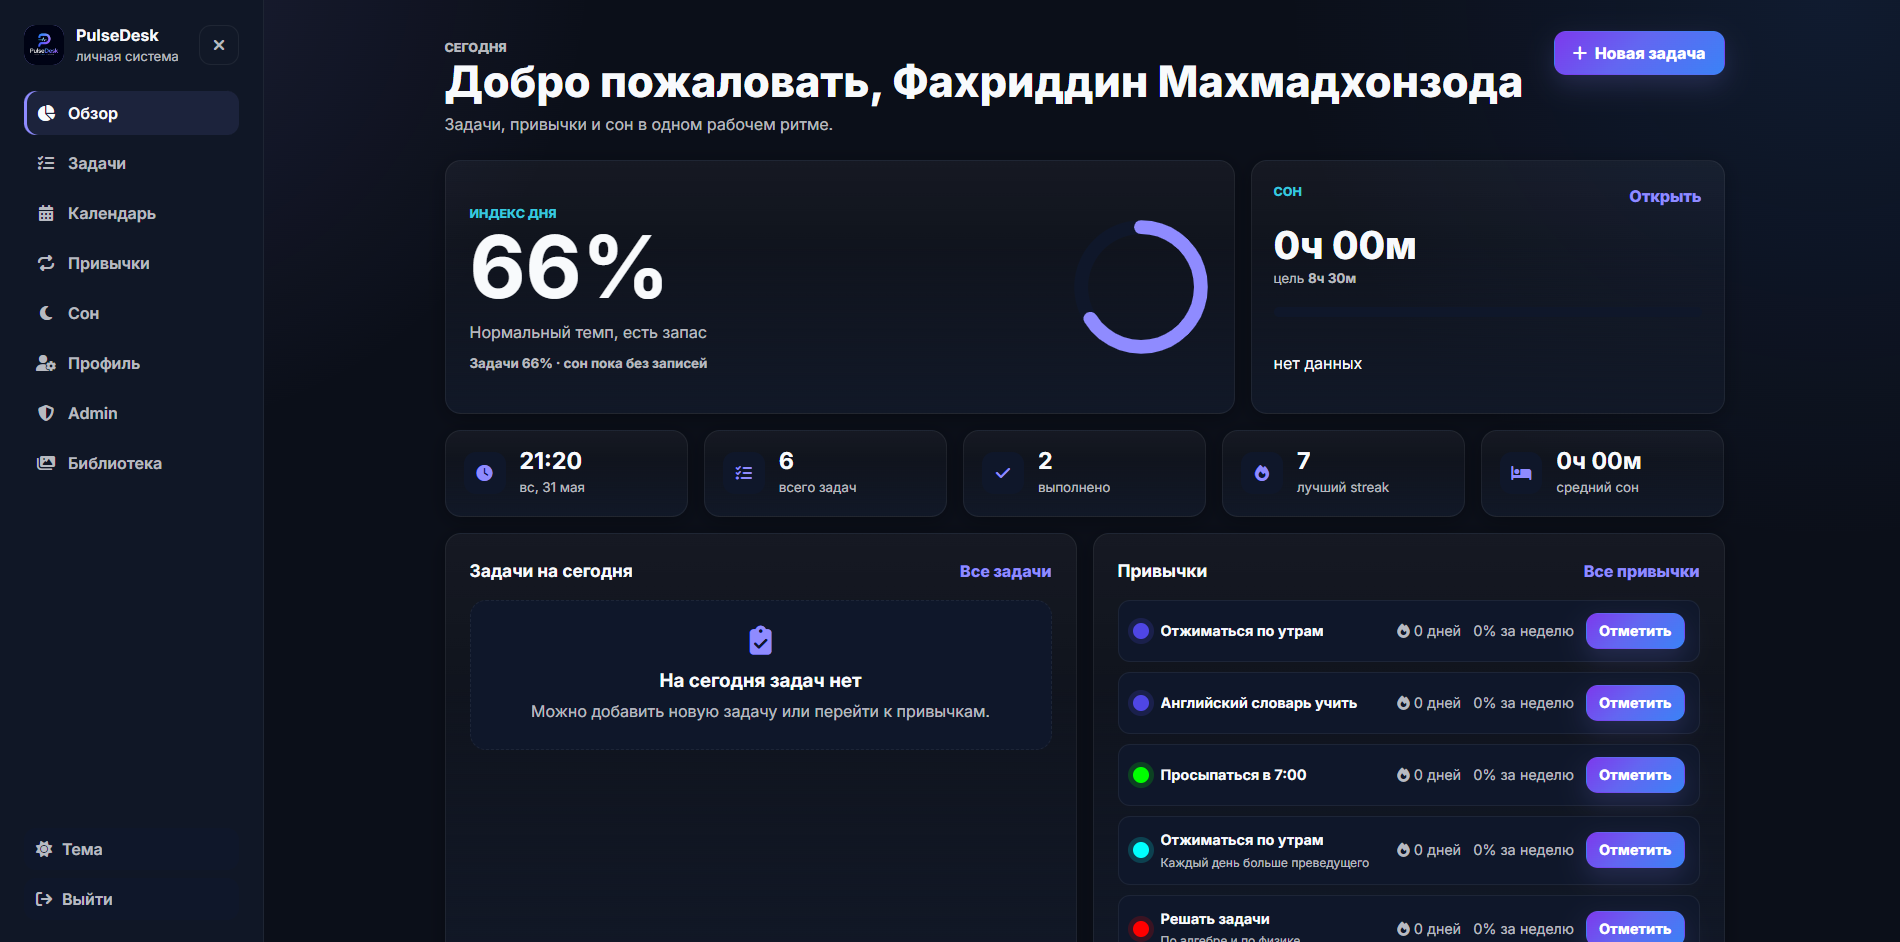Click the На сегодня задач нет message
The image size is (1900, 942).
point(760,680)
